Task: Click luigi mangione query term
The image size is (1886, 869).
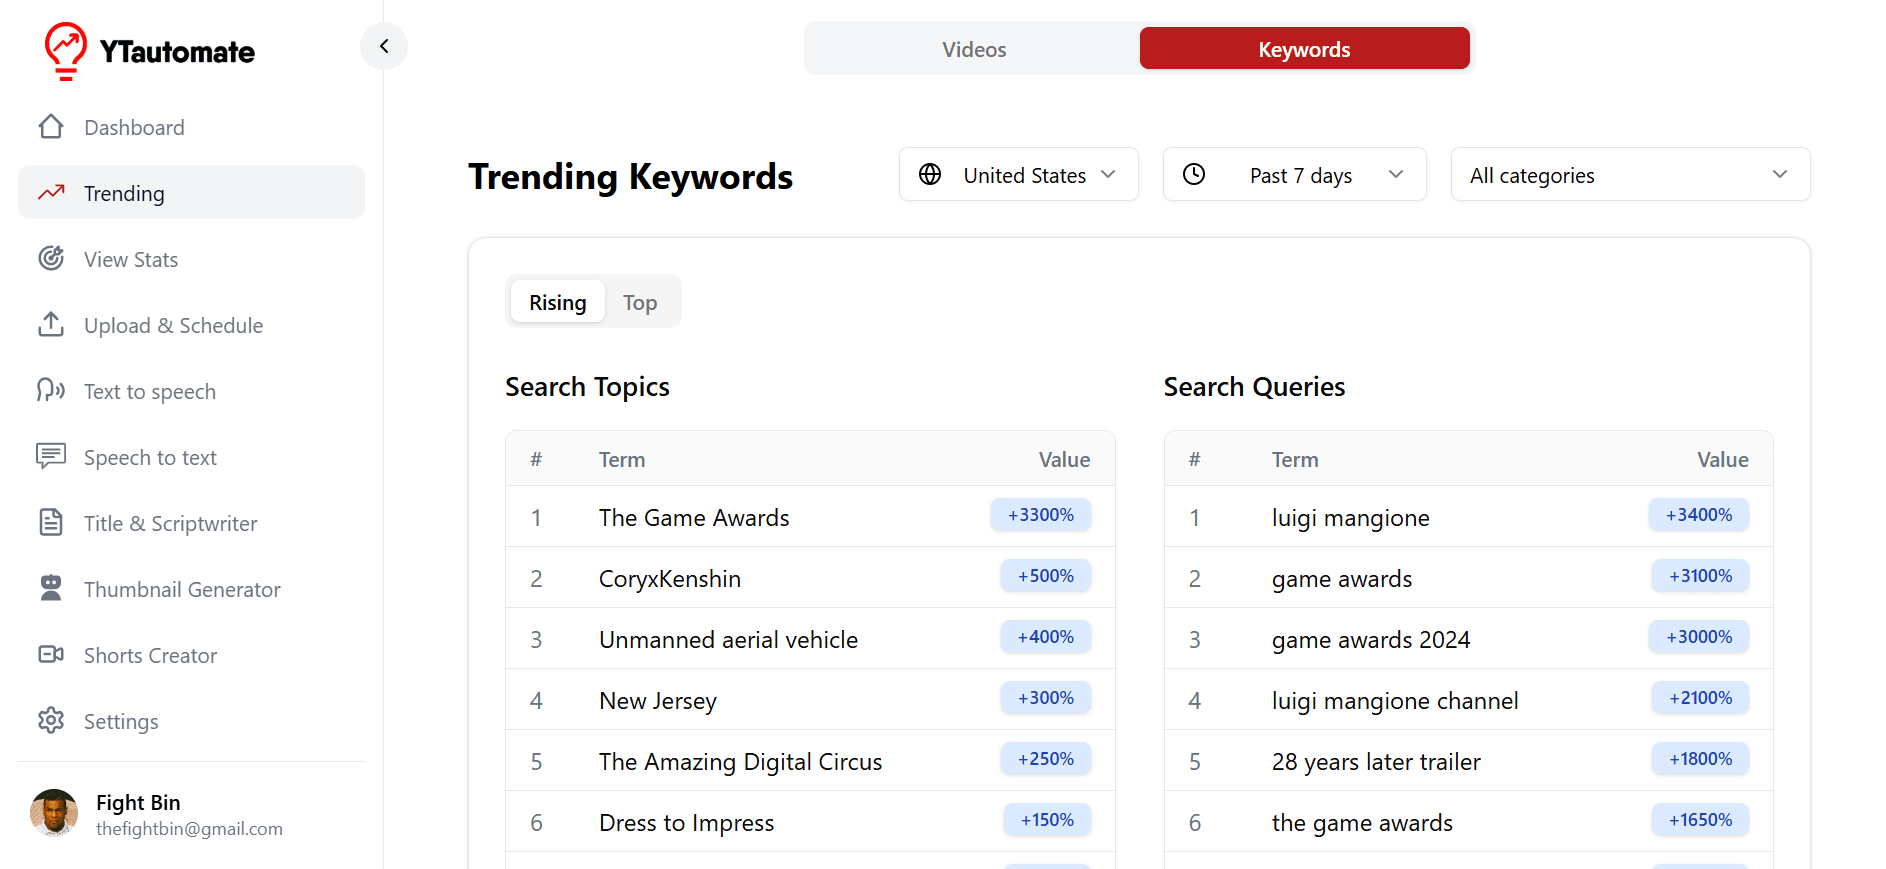Action: point(1350,517)
